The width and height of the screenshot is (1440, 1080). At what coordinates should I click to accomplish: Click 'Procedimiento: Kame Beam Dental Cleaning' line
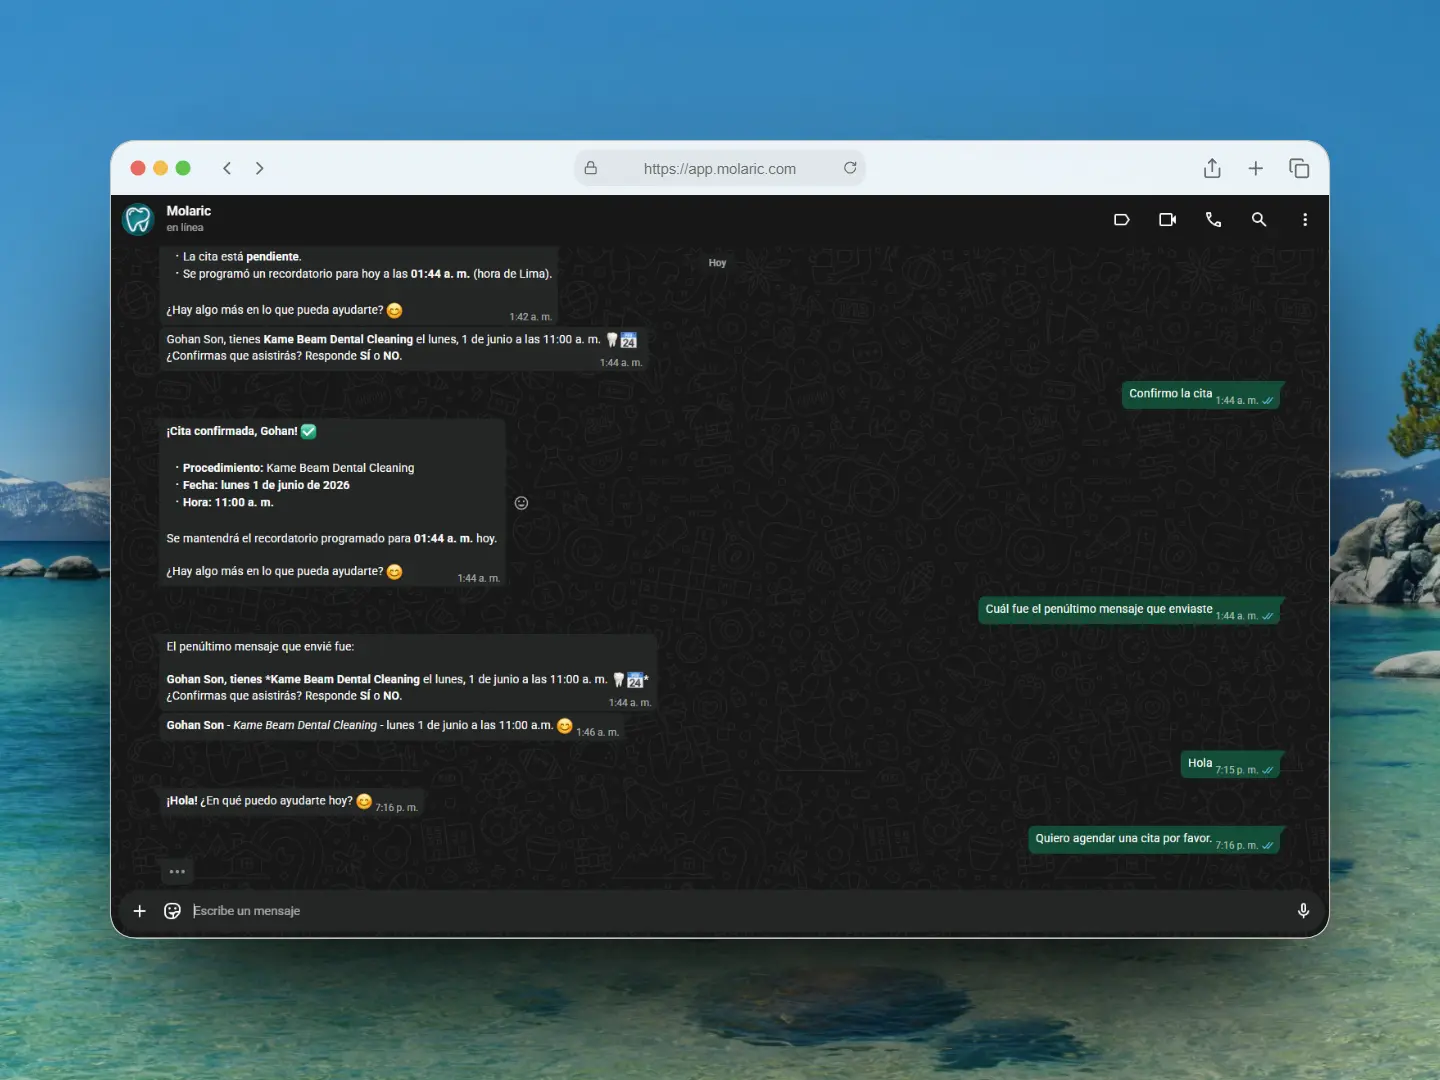(x=298, y=468)
